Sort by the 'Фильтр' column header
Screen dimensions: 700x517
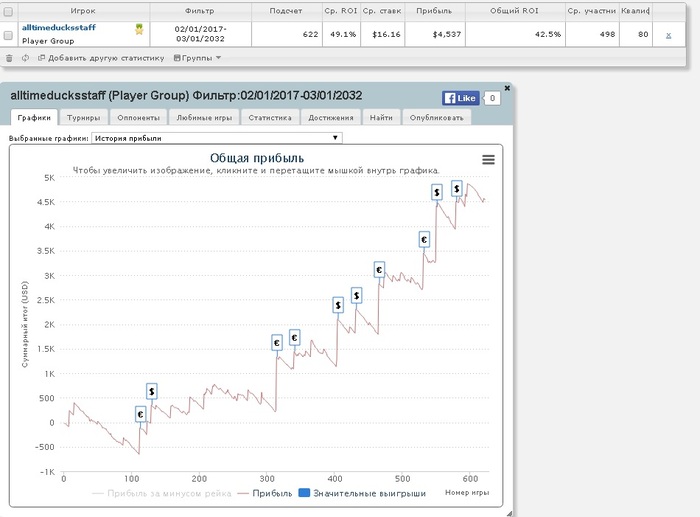tap(200, 11)
